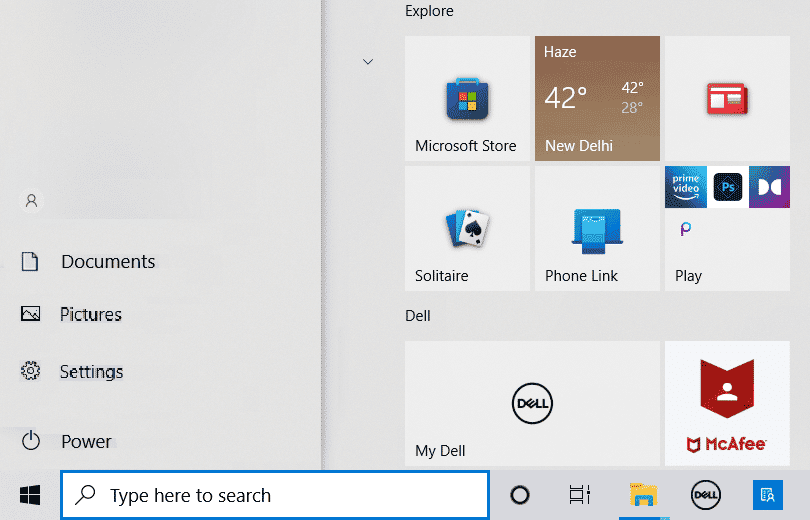Open the red News tile

point(727,98)
